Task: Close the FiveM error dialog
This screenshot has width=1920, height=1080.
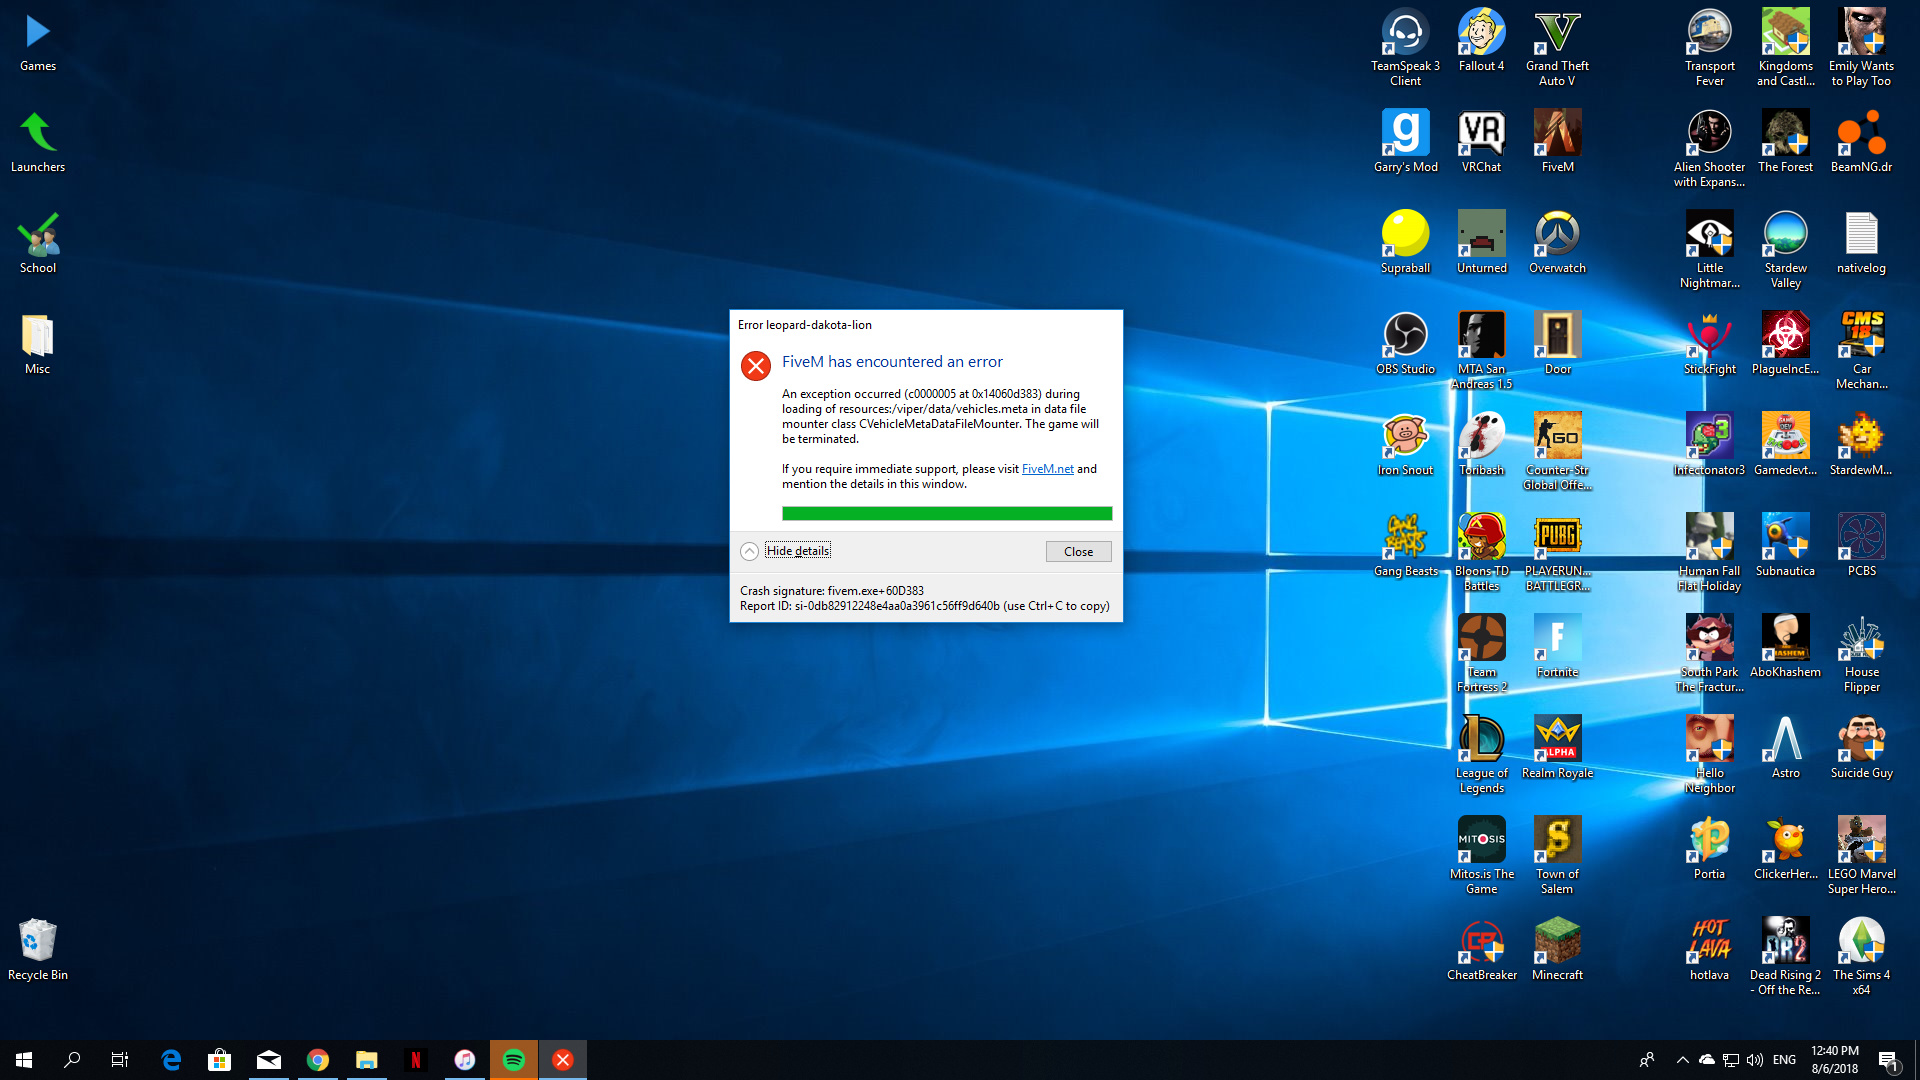Action: (x=1078, y=551)
